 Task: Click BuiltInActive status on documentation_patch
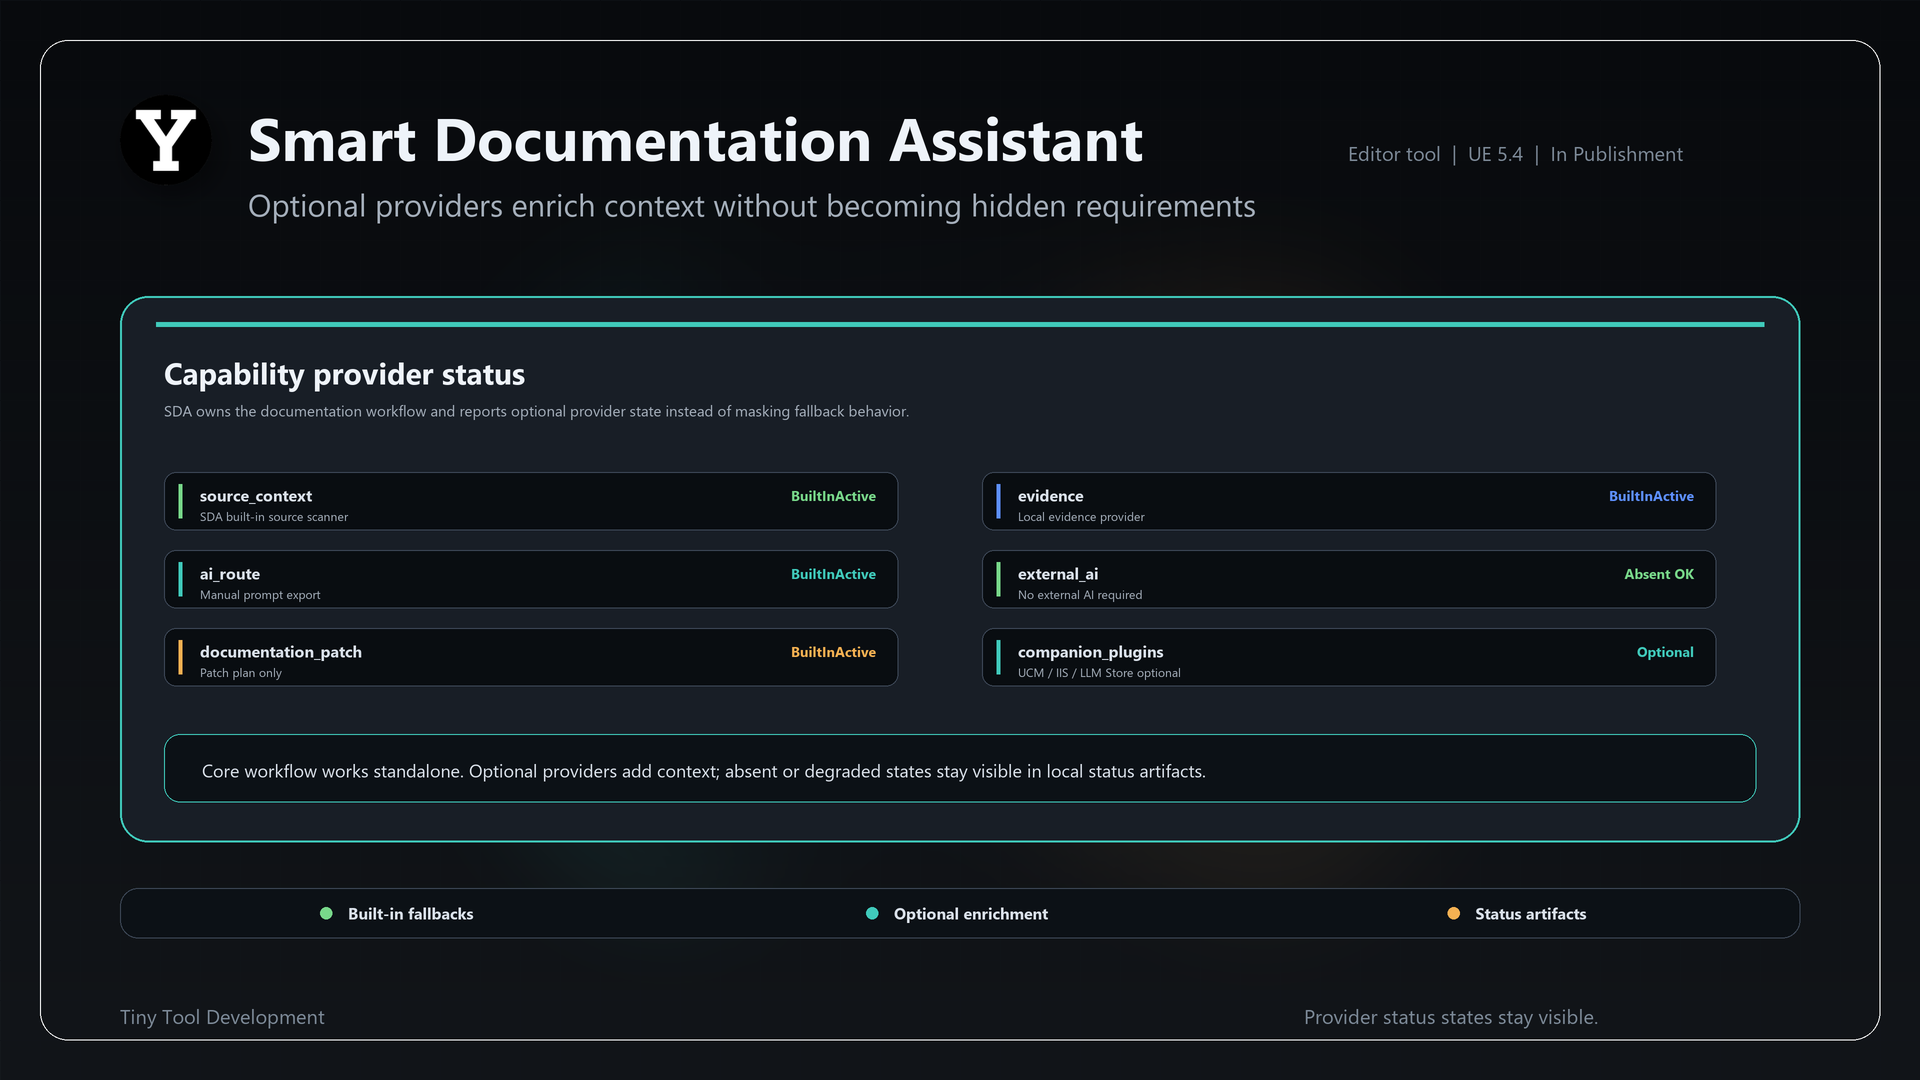point(833,652)
